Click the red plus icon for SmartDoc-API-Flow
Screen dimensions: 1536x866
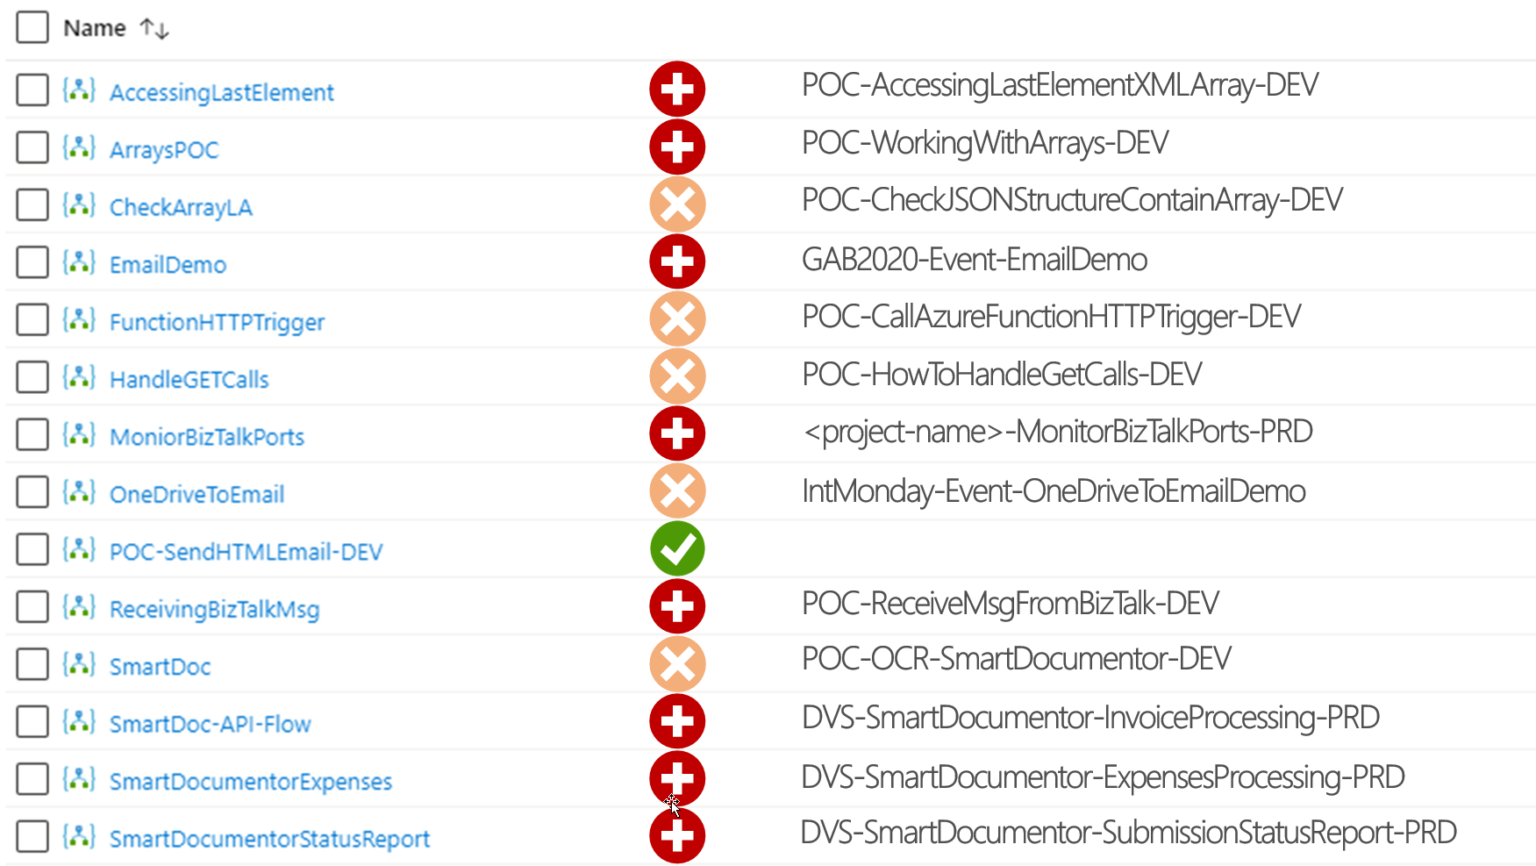[x=677, y=721]
